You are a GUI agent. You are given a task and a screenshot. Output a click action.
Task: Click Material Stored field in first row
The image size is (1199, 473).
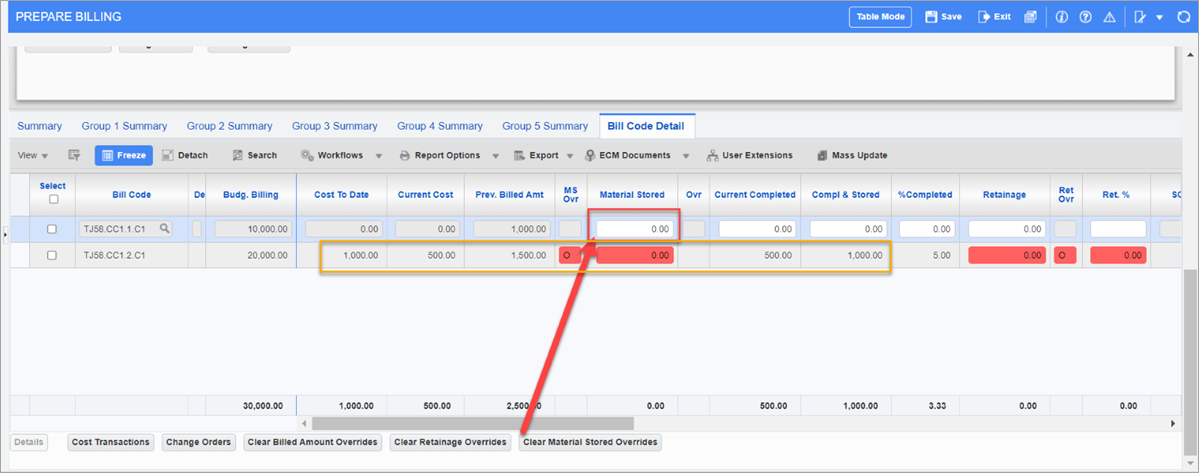[x=635, y=228]
